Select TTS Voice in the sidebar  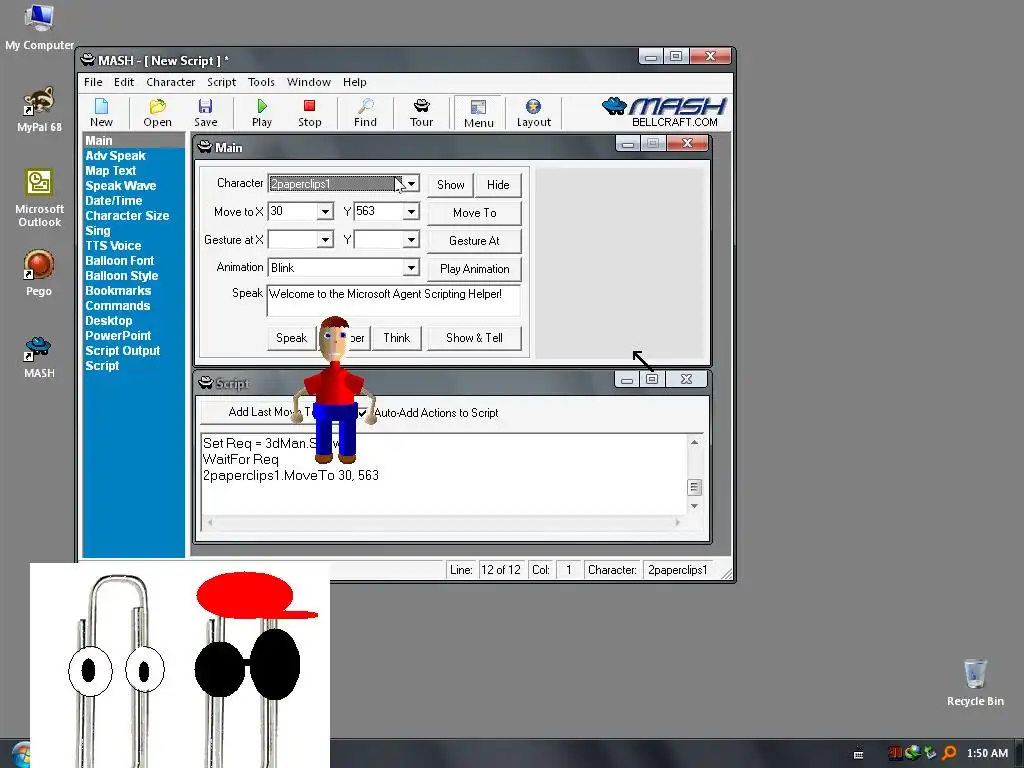coord(113,246)
